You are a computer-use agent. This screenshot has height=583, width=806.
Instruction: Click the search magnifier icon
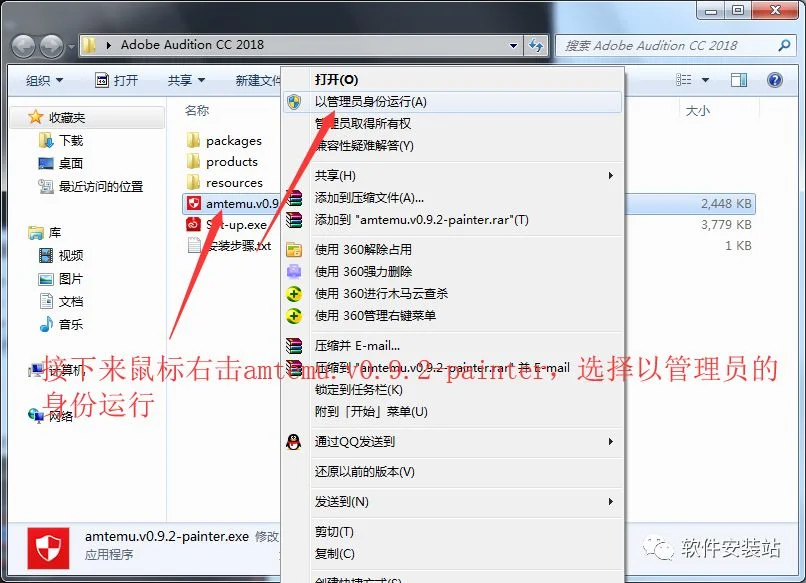[x=784, y=46]
